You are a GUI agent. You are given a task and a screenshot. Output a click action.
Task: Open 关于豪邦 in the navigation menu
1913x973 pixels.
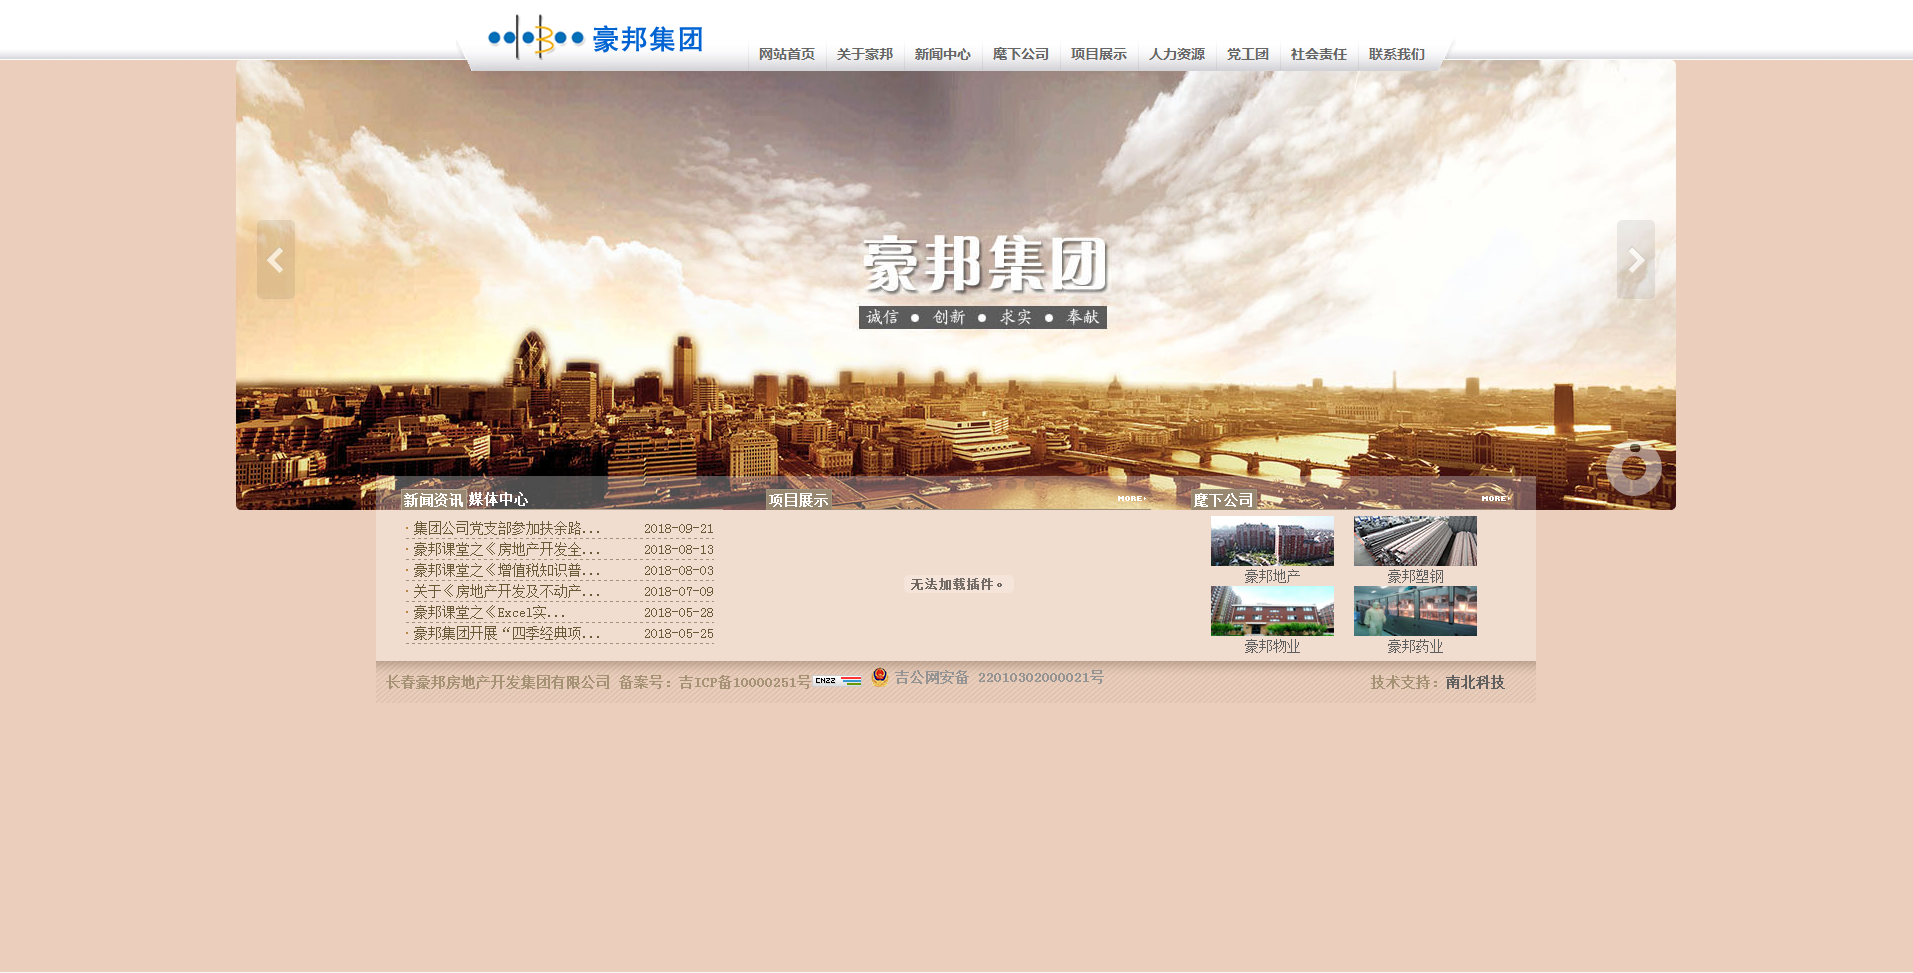(x=864, y=54)
